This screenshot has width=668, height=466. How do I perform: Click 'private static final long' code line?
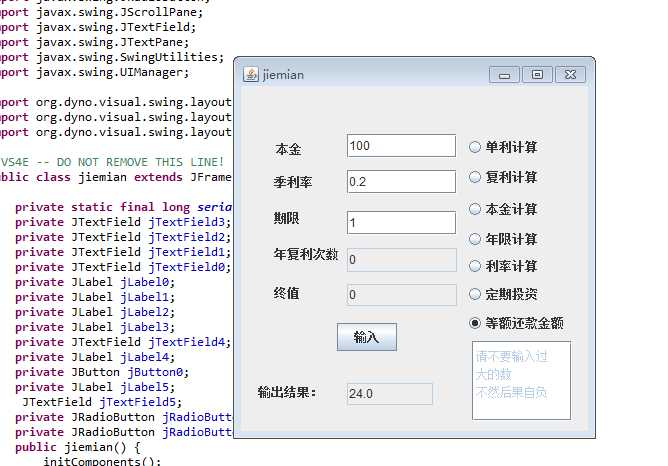(102, 207)
